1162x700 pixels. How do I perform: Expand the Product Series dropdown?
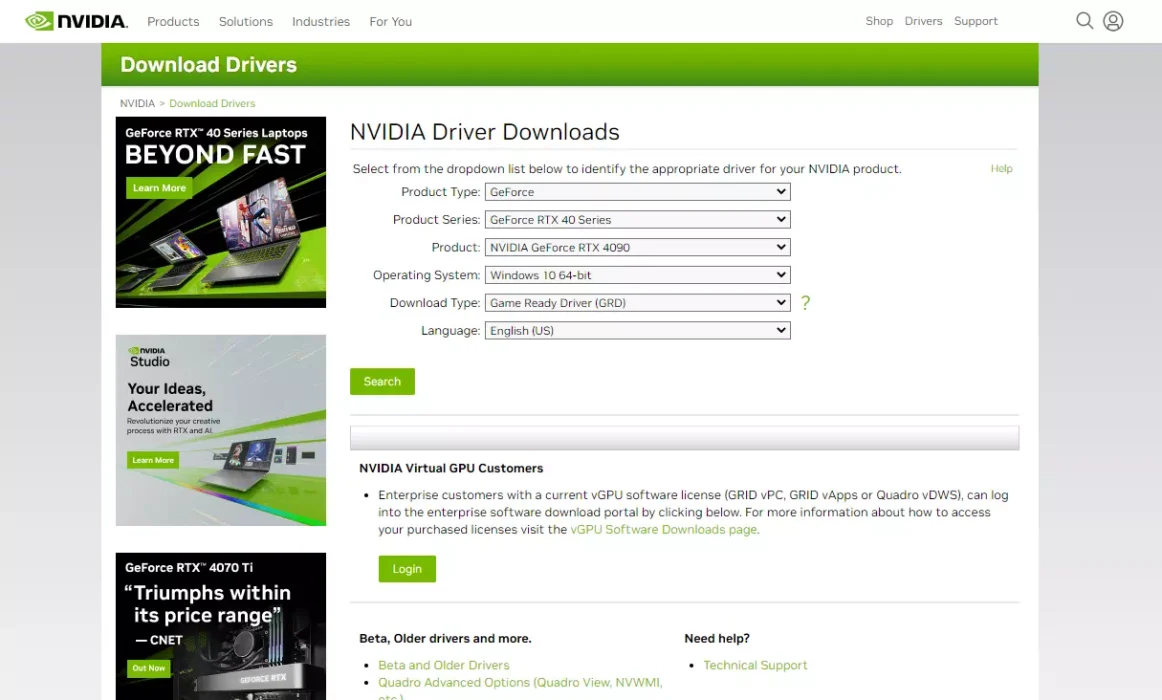[637, 219]
